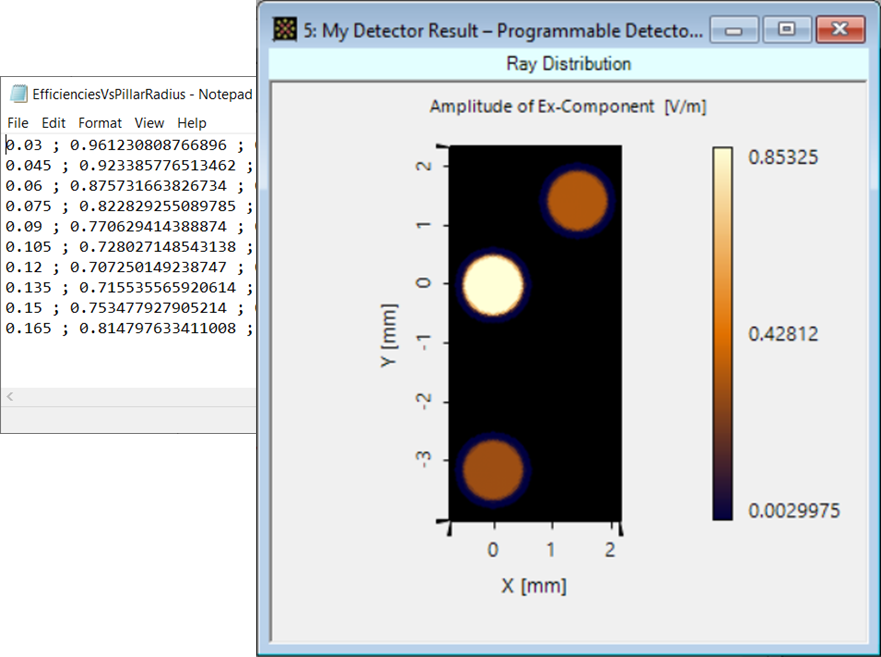This screenshot has height=657, width=881.
Task: Click the plot title Amplitude of Ex-Component
Action: 567,107
